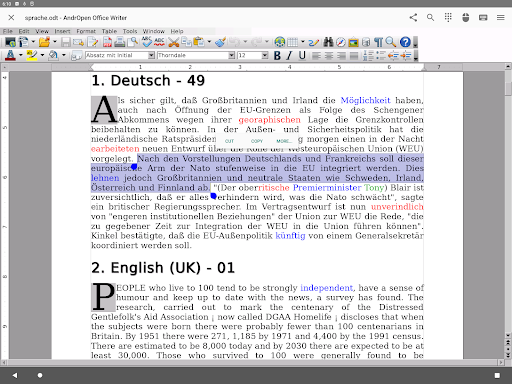
Task: Tap COPY in the selection popup
Action: point(257,141)
